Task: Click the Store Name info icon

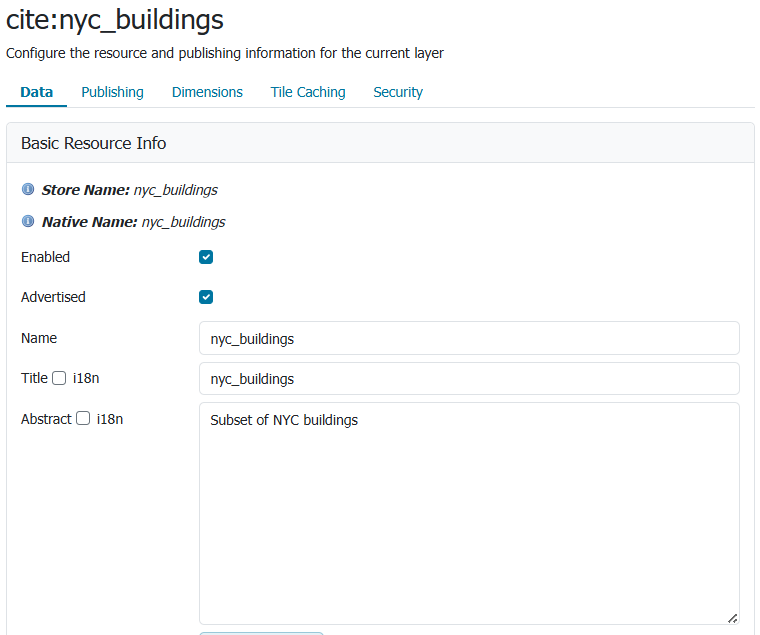Action: (28, 189)
